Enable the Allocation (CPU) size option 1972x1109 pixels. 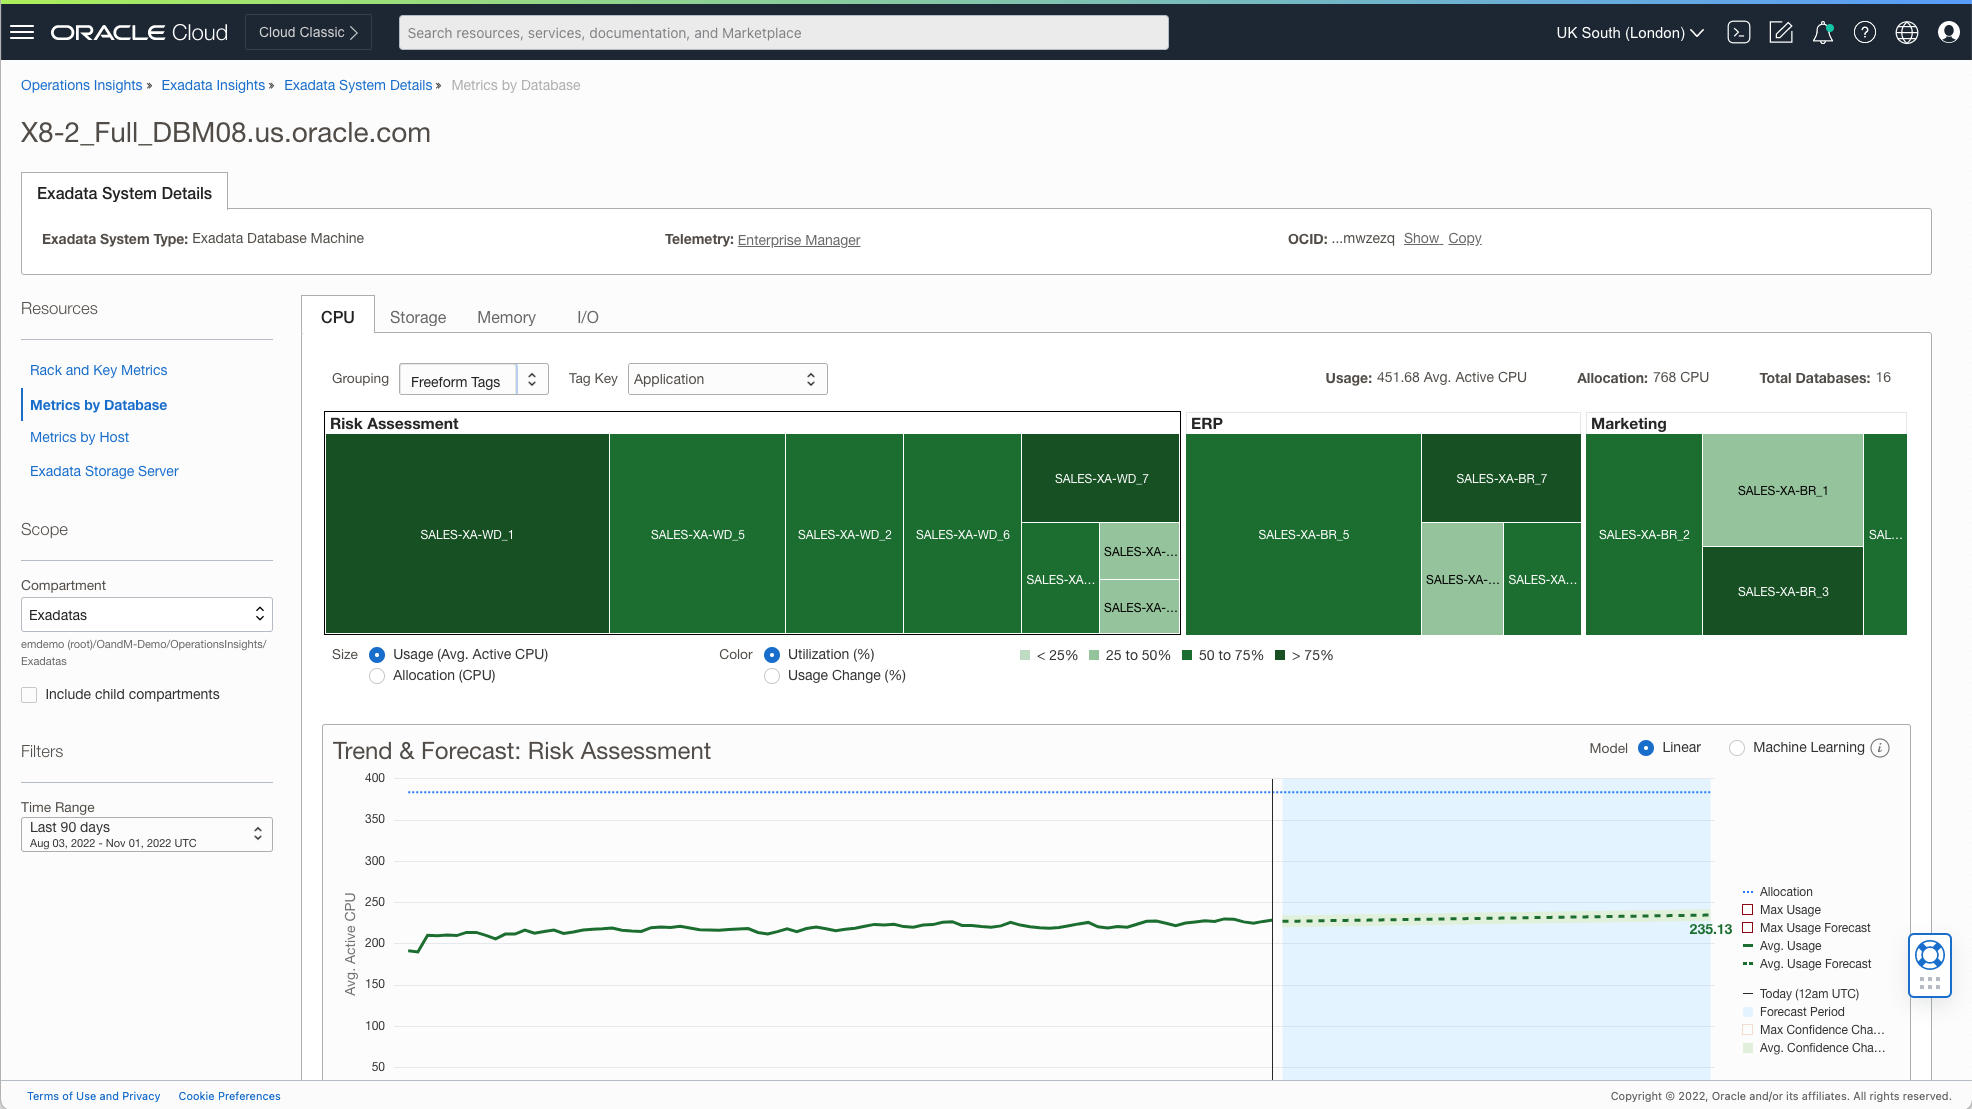pyautogui.click(x=377, y=676)
